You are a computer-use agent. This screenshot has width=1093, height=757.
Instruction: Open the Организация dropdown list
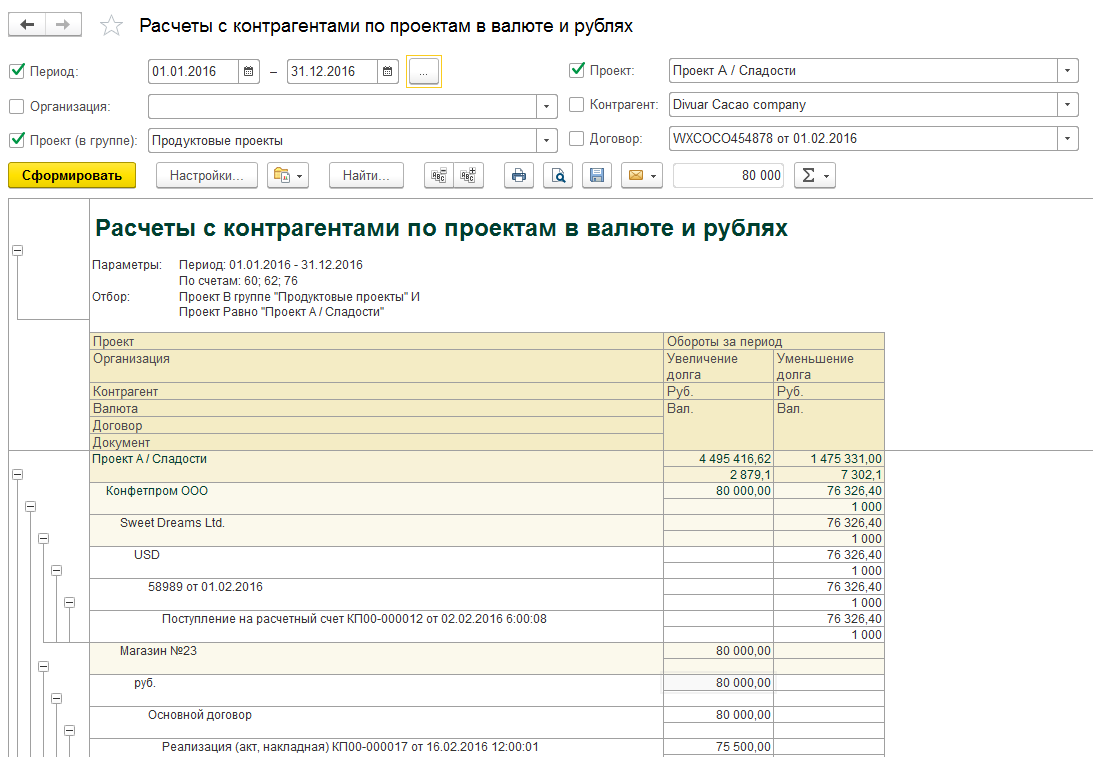[546, 107]
